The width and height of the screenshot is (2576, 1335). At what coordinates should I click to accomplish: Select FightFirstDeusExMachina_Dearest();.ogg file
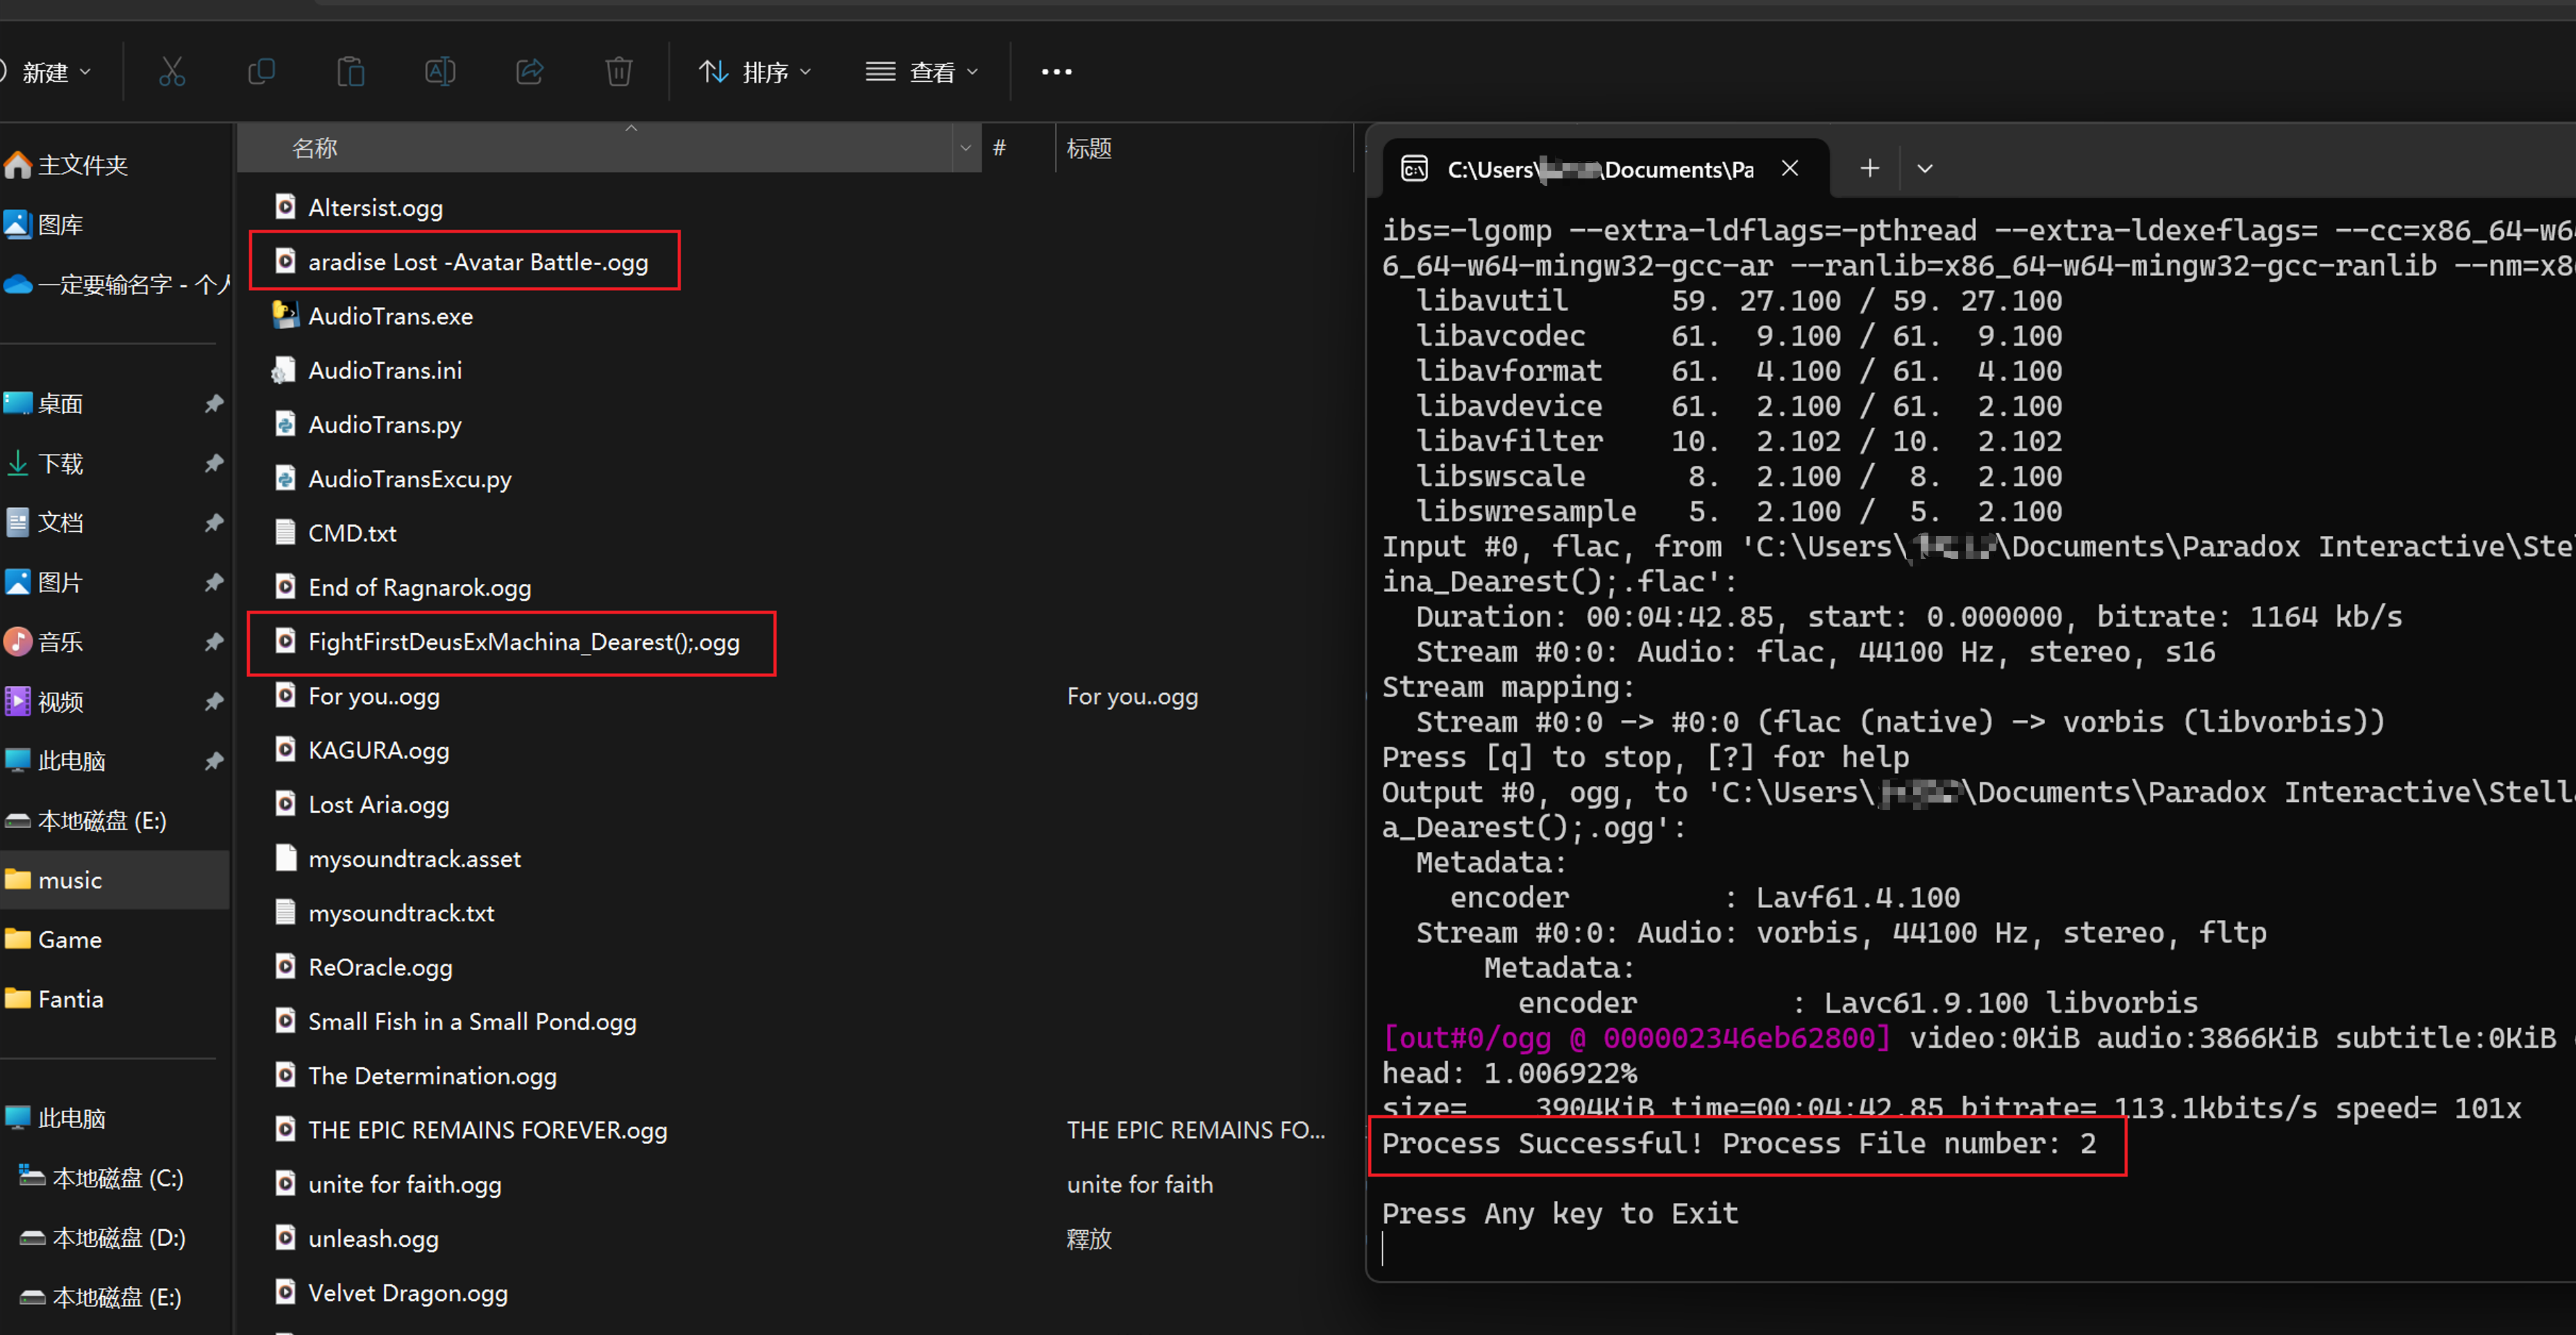(x=523, y=642)
